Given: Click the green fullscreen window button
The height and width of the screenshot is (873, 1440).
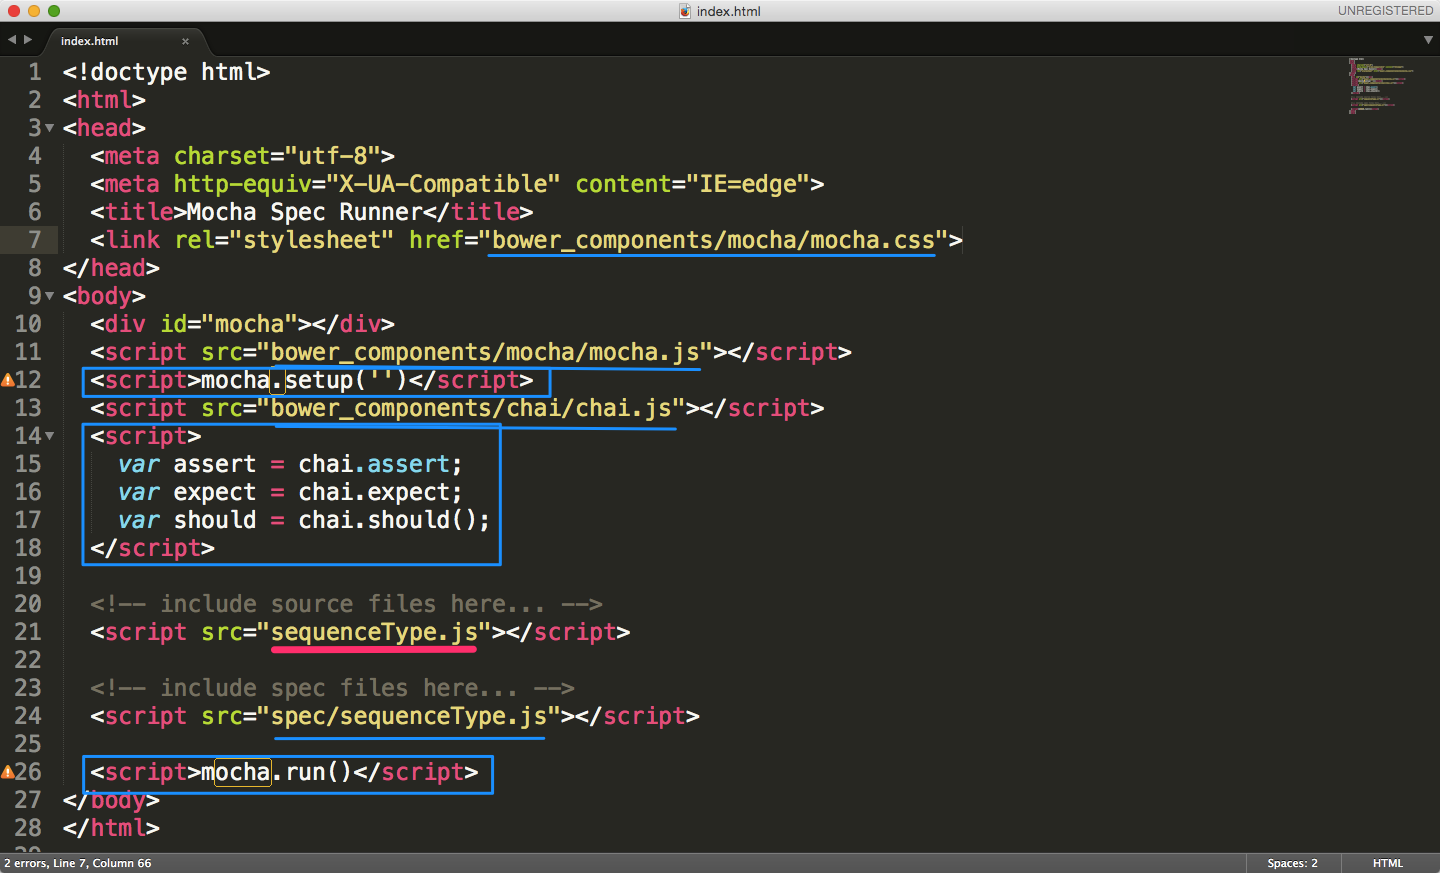Looking at the screenshot, I should coord(54,11).
